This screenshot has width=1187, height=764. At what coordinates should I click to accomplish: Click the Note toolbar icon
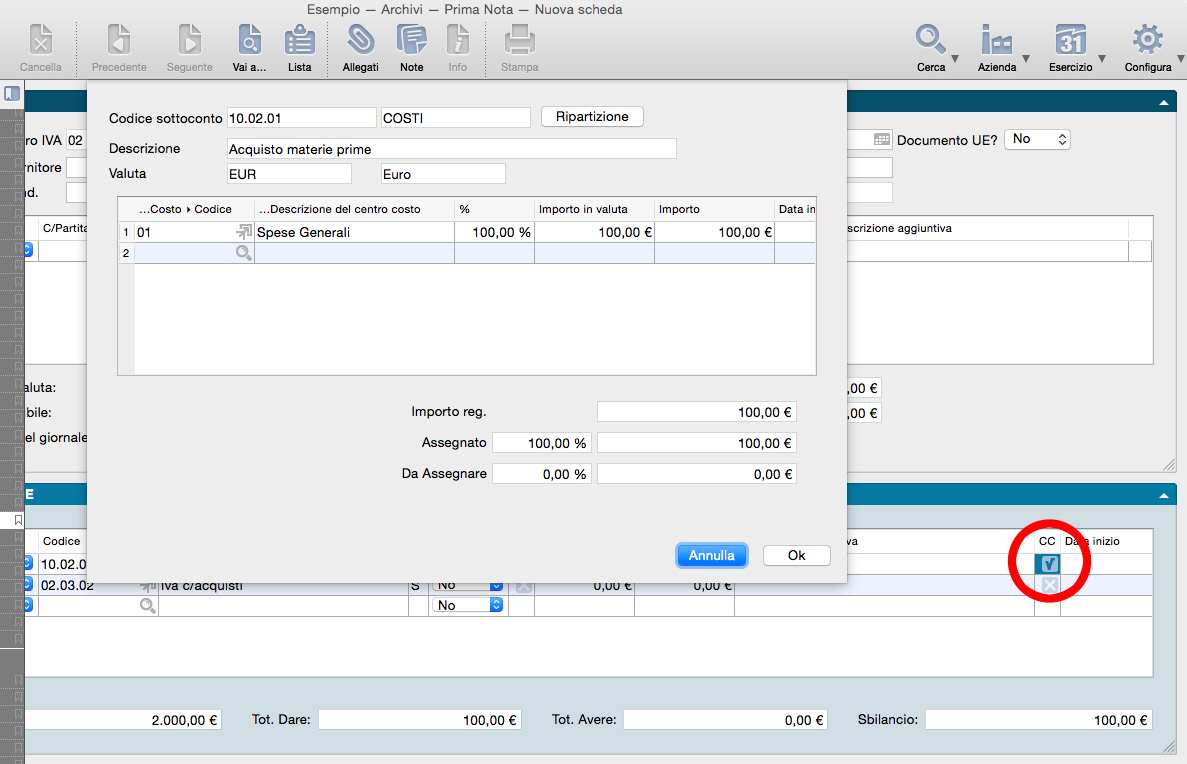[411, 42]
